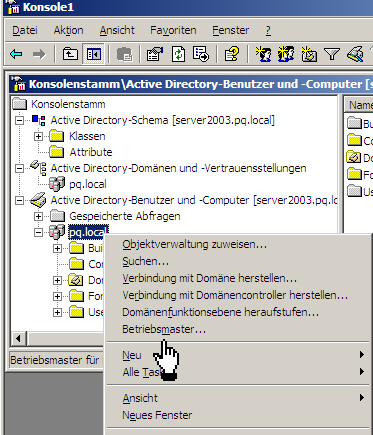Viewport: 373px width, 435px height.
Task: Open the Properties toolbar icon
Action: pos(155,54)
